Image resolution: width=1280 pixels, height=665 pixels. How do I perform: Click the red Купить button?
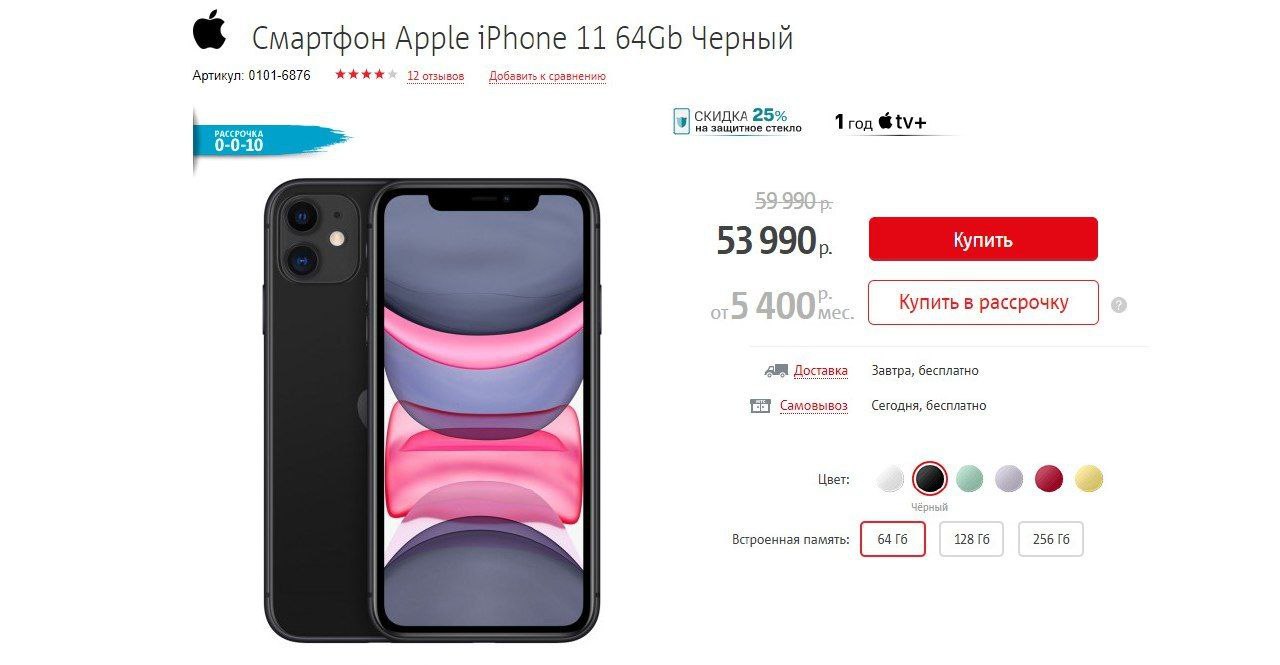pyautogui.click(x=983, y=240)
